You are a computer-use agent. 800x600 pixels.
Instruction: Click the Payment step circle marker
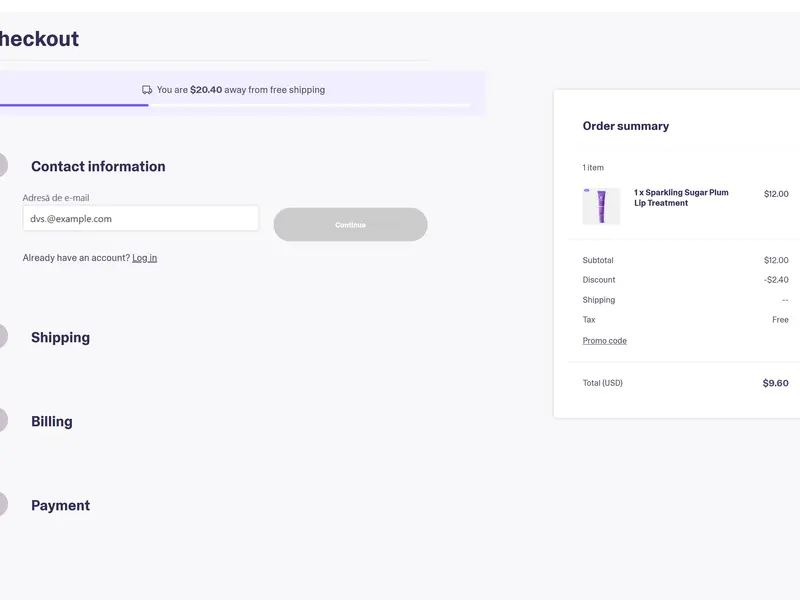tap(2, 505)
